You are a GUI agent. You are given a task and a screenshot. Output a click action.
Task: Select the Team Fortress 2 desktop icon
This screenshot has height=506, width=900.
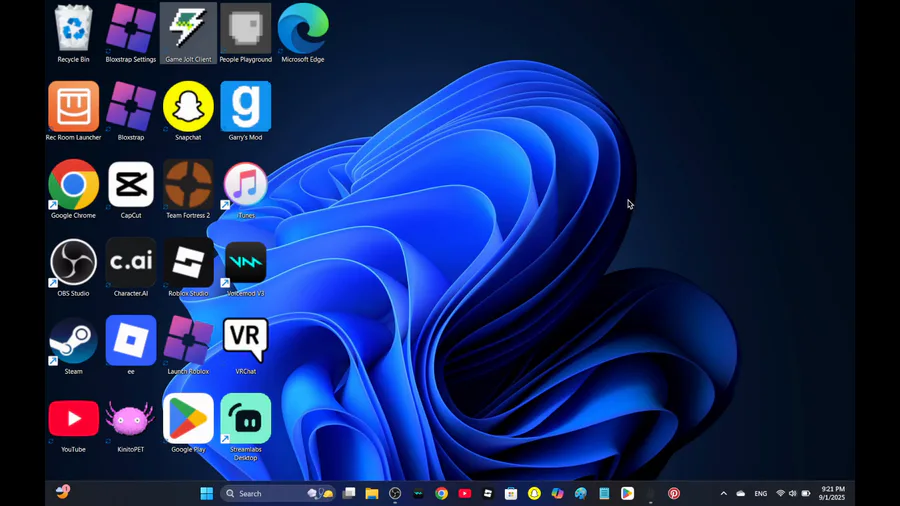[188, 189]
